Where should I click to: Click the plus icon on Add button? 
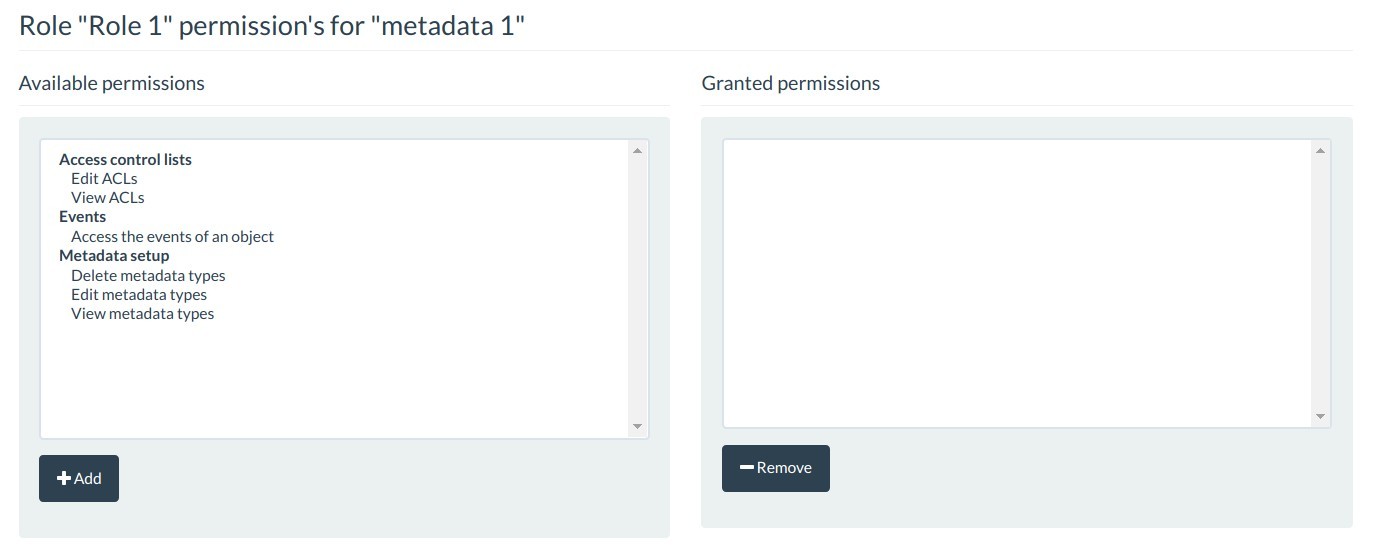tap(64, 479)
